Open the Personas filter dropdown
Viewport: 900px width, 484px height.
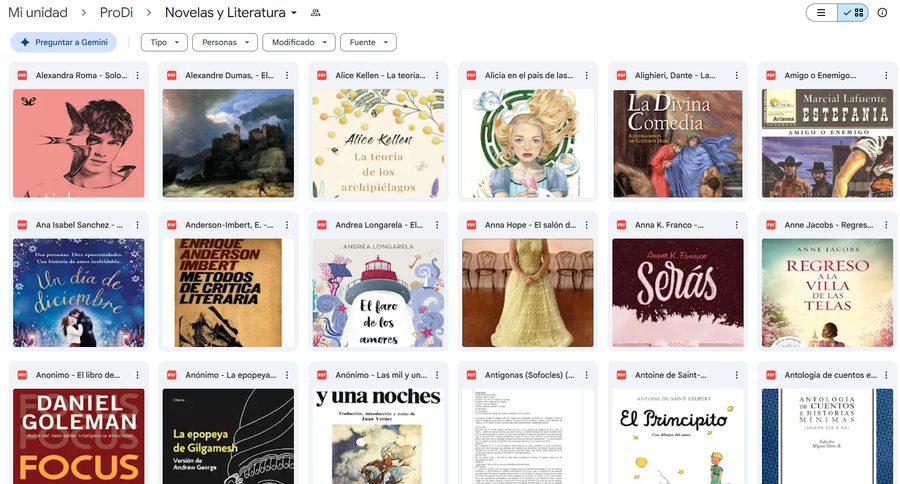click(x=225, y=42)
